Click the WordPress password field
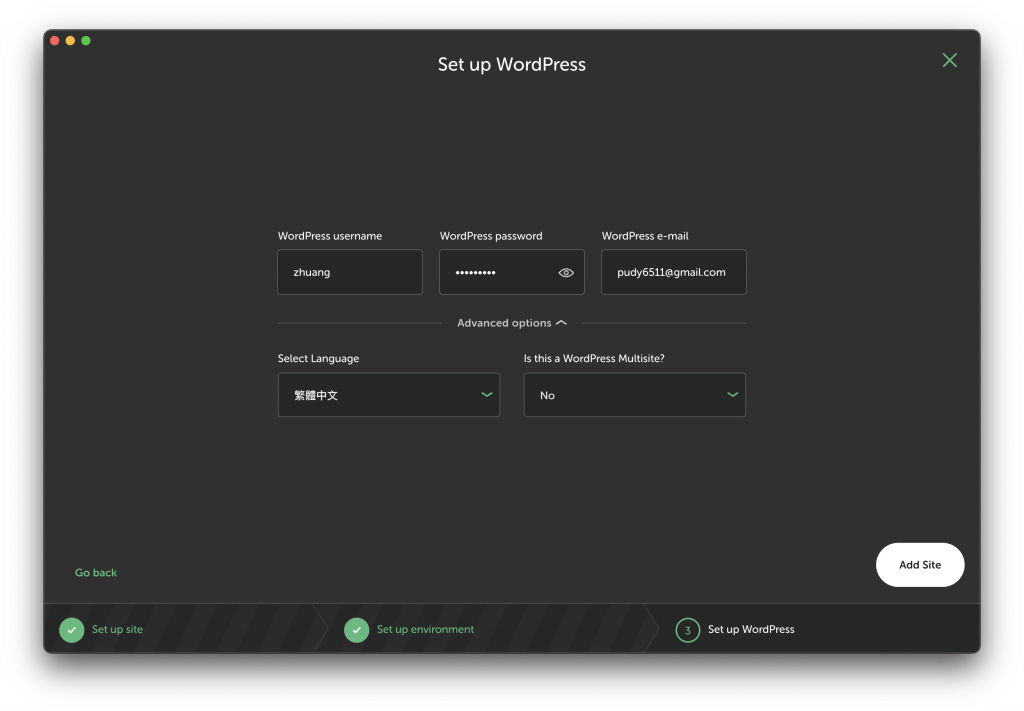This screenshot has height=711, width=1024. (x=511, y=272)
